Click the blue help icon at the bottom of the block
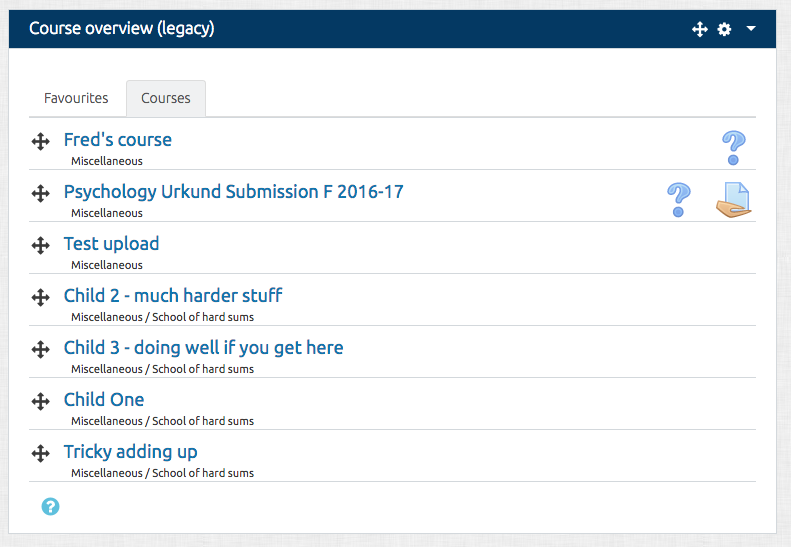 coord(50,506)
